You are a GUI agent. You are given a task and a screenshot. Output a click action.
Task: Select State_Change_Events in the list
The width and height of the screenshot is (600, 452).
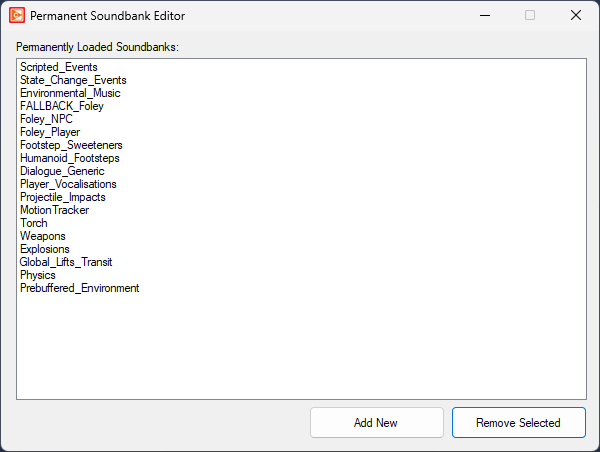tap(73, 80)
